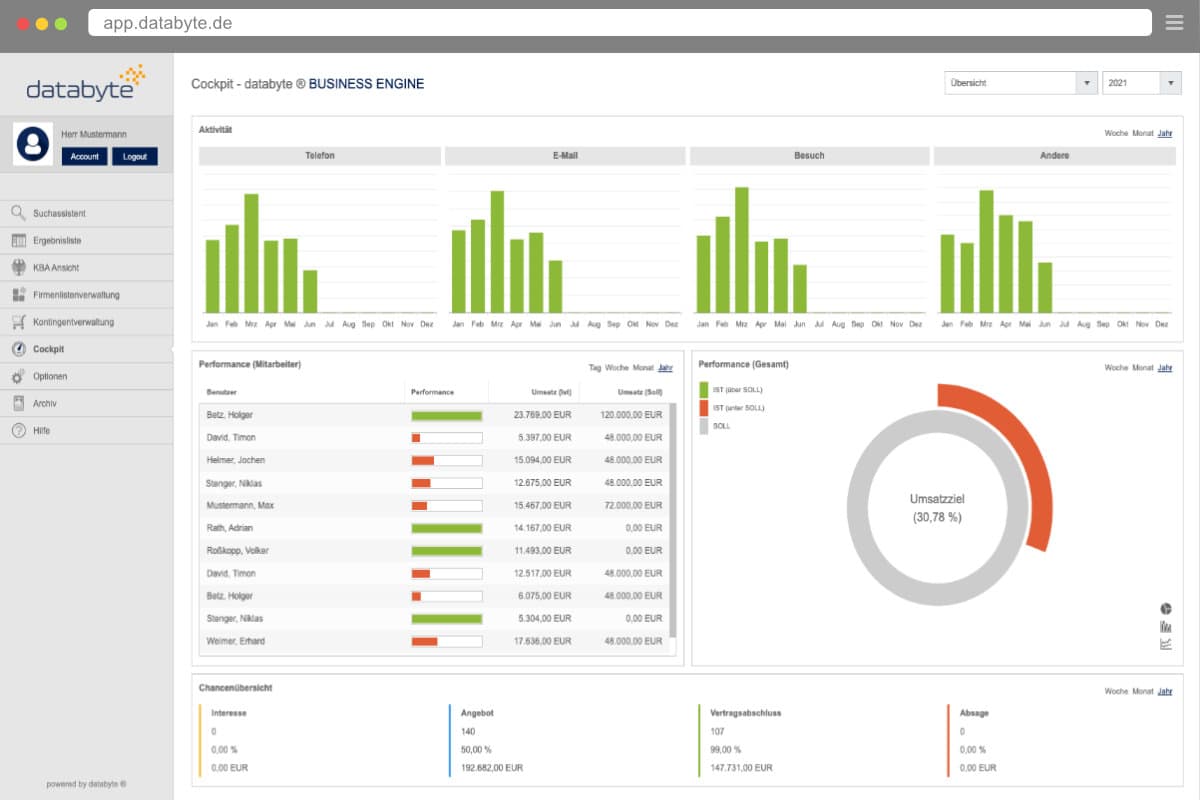Screen dimensions: 1200x800
Task: Open the 2021 year dropdown
Action: tap(1142, 83)
